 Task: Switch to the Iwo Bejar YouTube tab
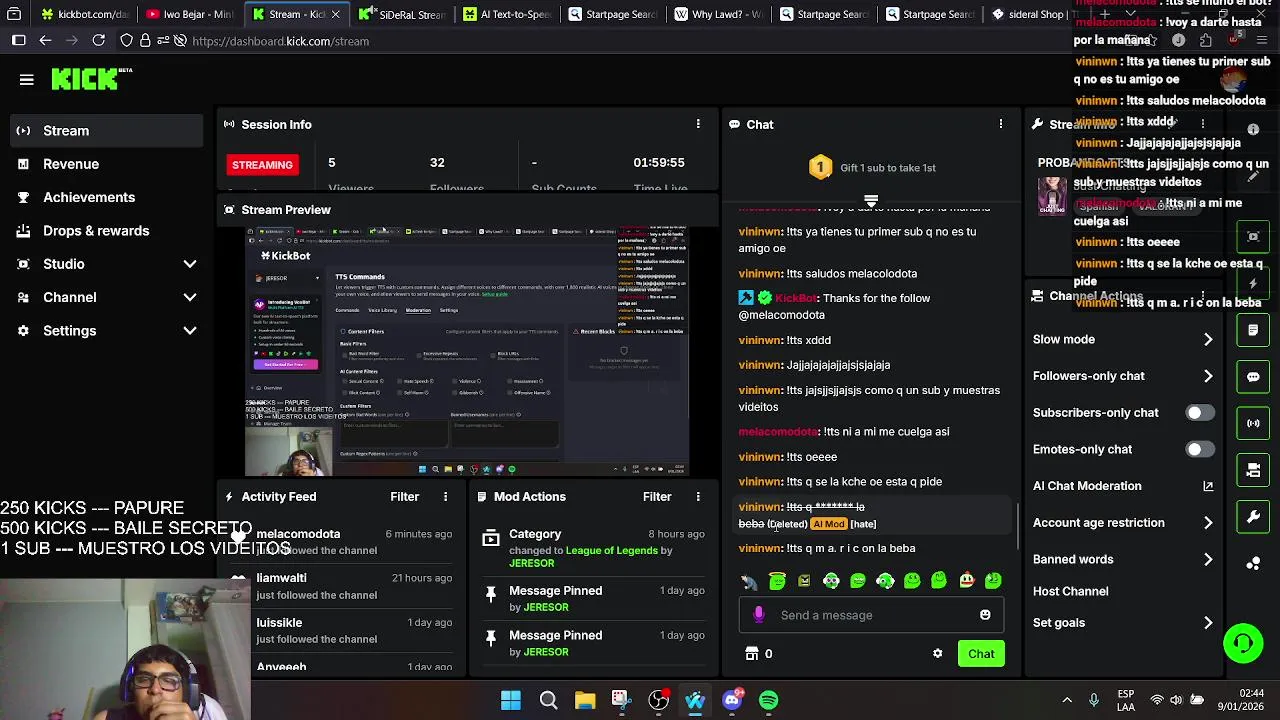(190, 14)
